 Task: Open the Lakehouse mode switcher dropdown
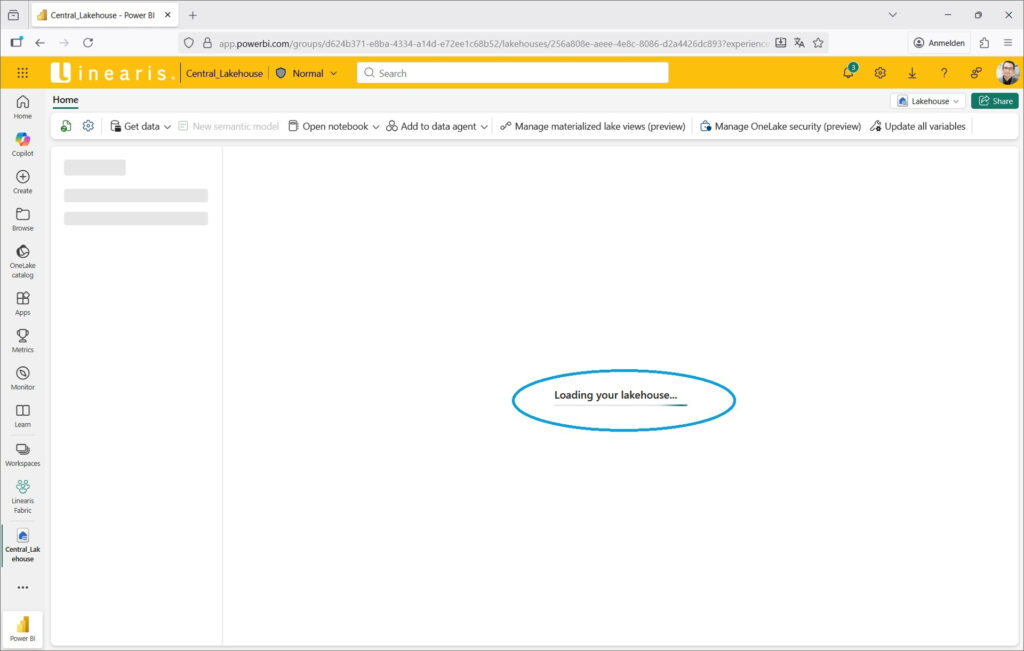[x=928, y=101]
